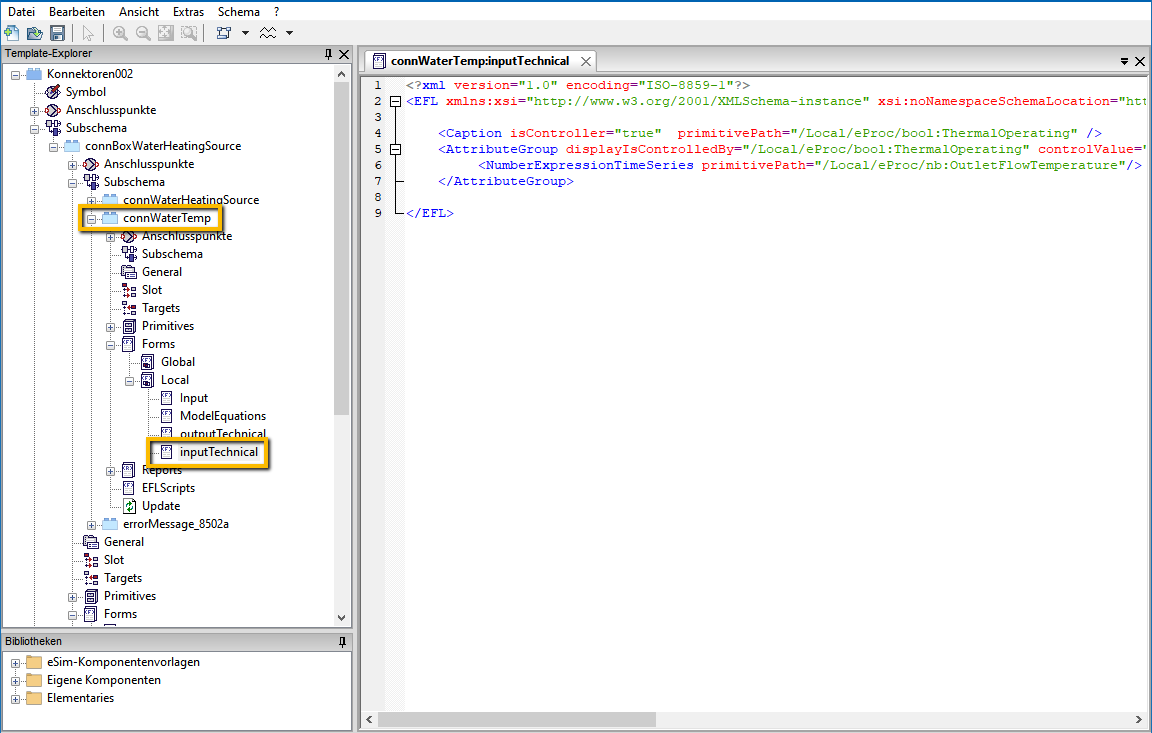
Task: Switch to the connWaterTemp:inputTechnical tab
Action: 480,61
